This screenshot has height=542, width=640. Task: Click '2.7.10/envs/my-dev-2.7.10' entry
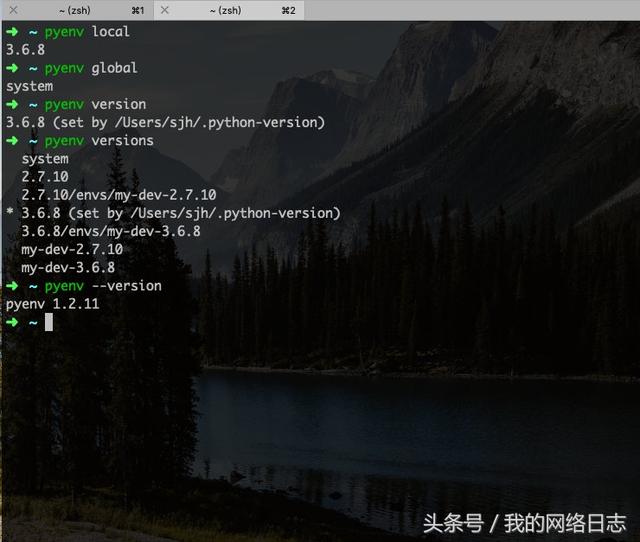119,195
